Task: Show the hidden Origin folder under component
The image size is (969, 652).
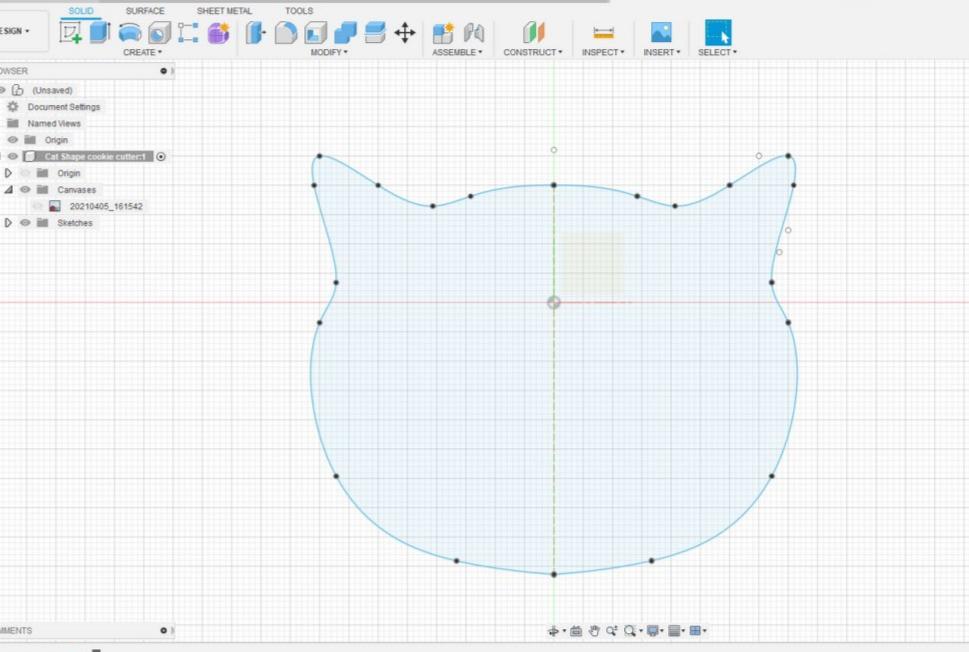Action: (x=25, y=173)
